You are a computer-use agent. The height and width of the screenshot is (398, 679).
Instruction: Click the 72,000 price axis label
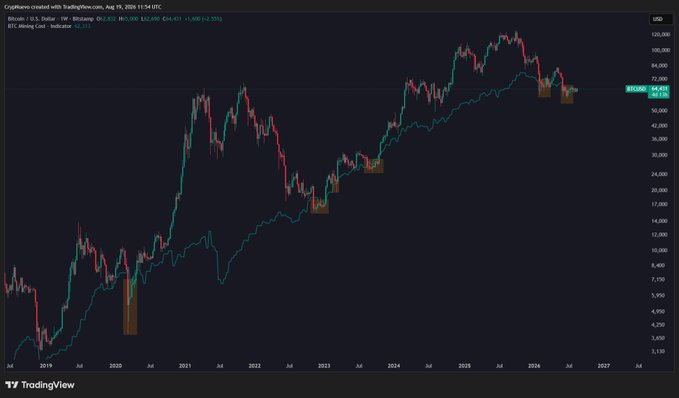(x=661, y=79)
